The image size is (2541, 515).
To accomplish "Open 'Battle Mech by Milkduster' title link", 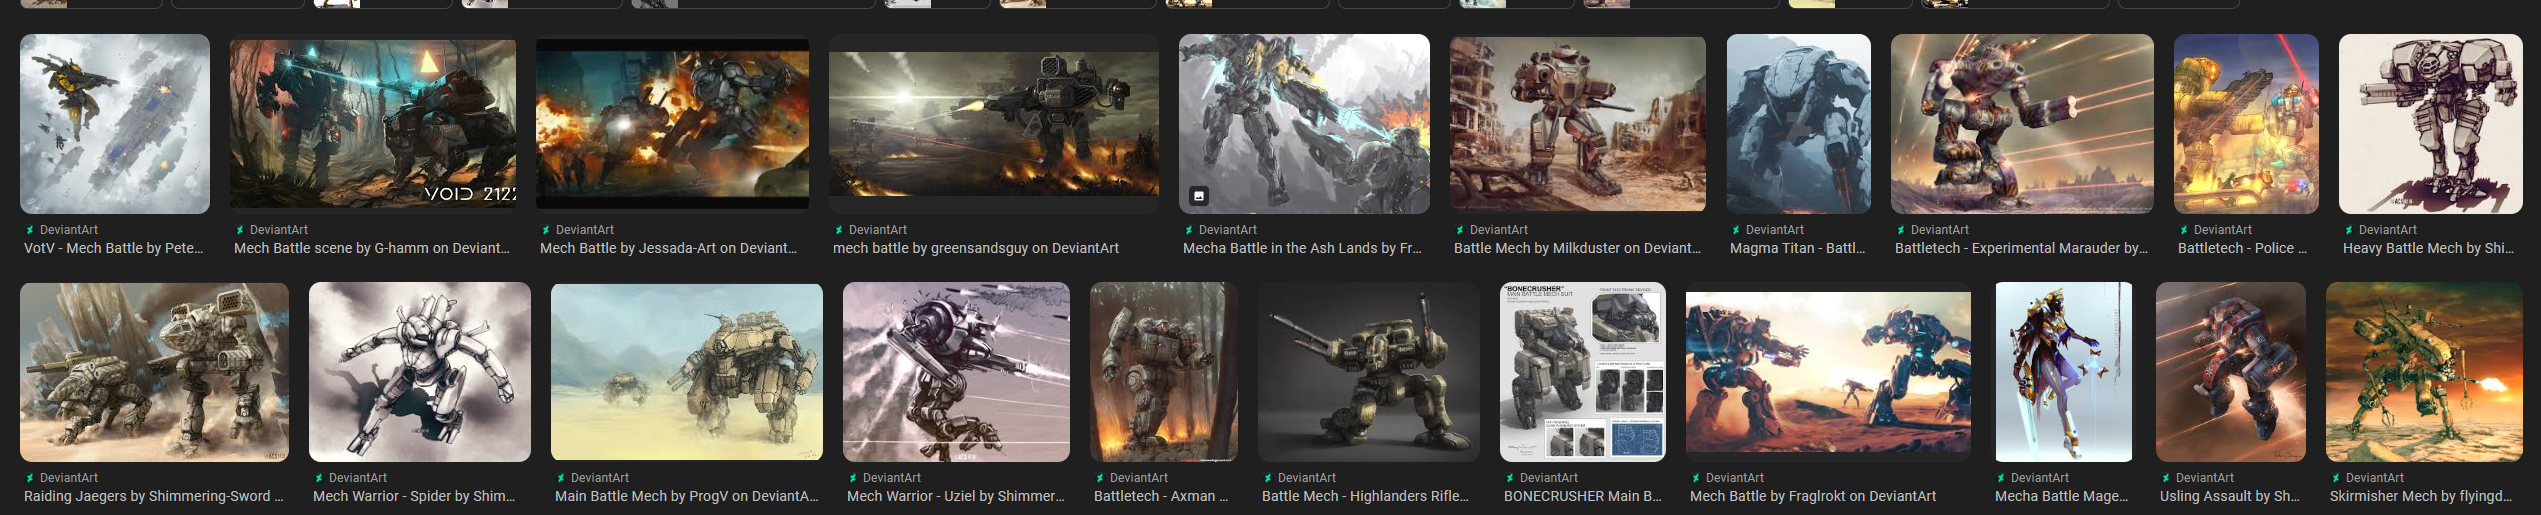I will click(1577, 248).
